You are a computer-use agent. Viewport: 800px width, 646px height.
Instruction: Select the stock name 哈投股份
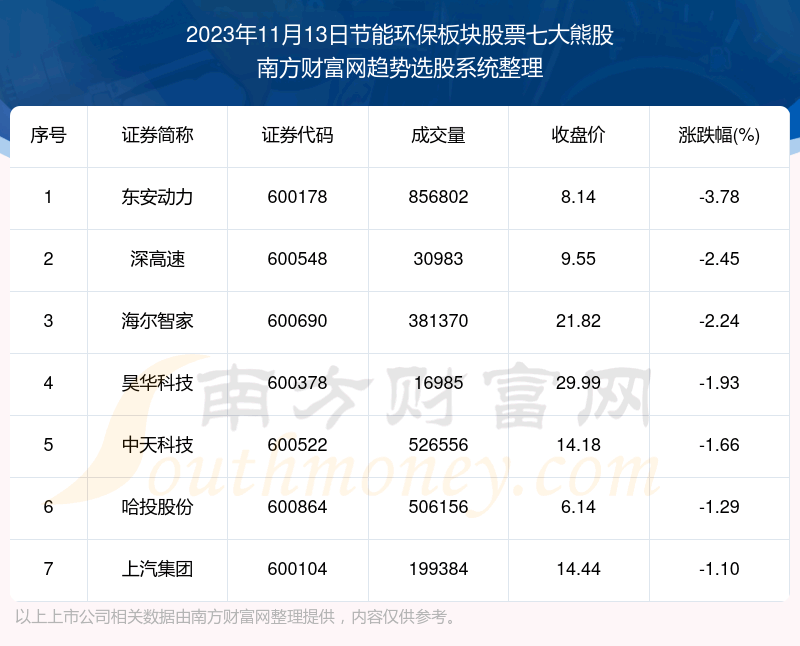157,507
